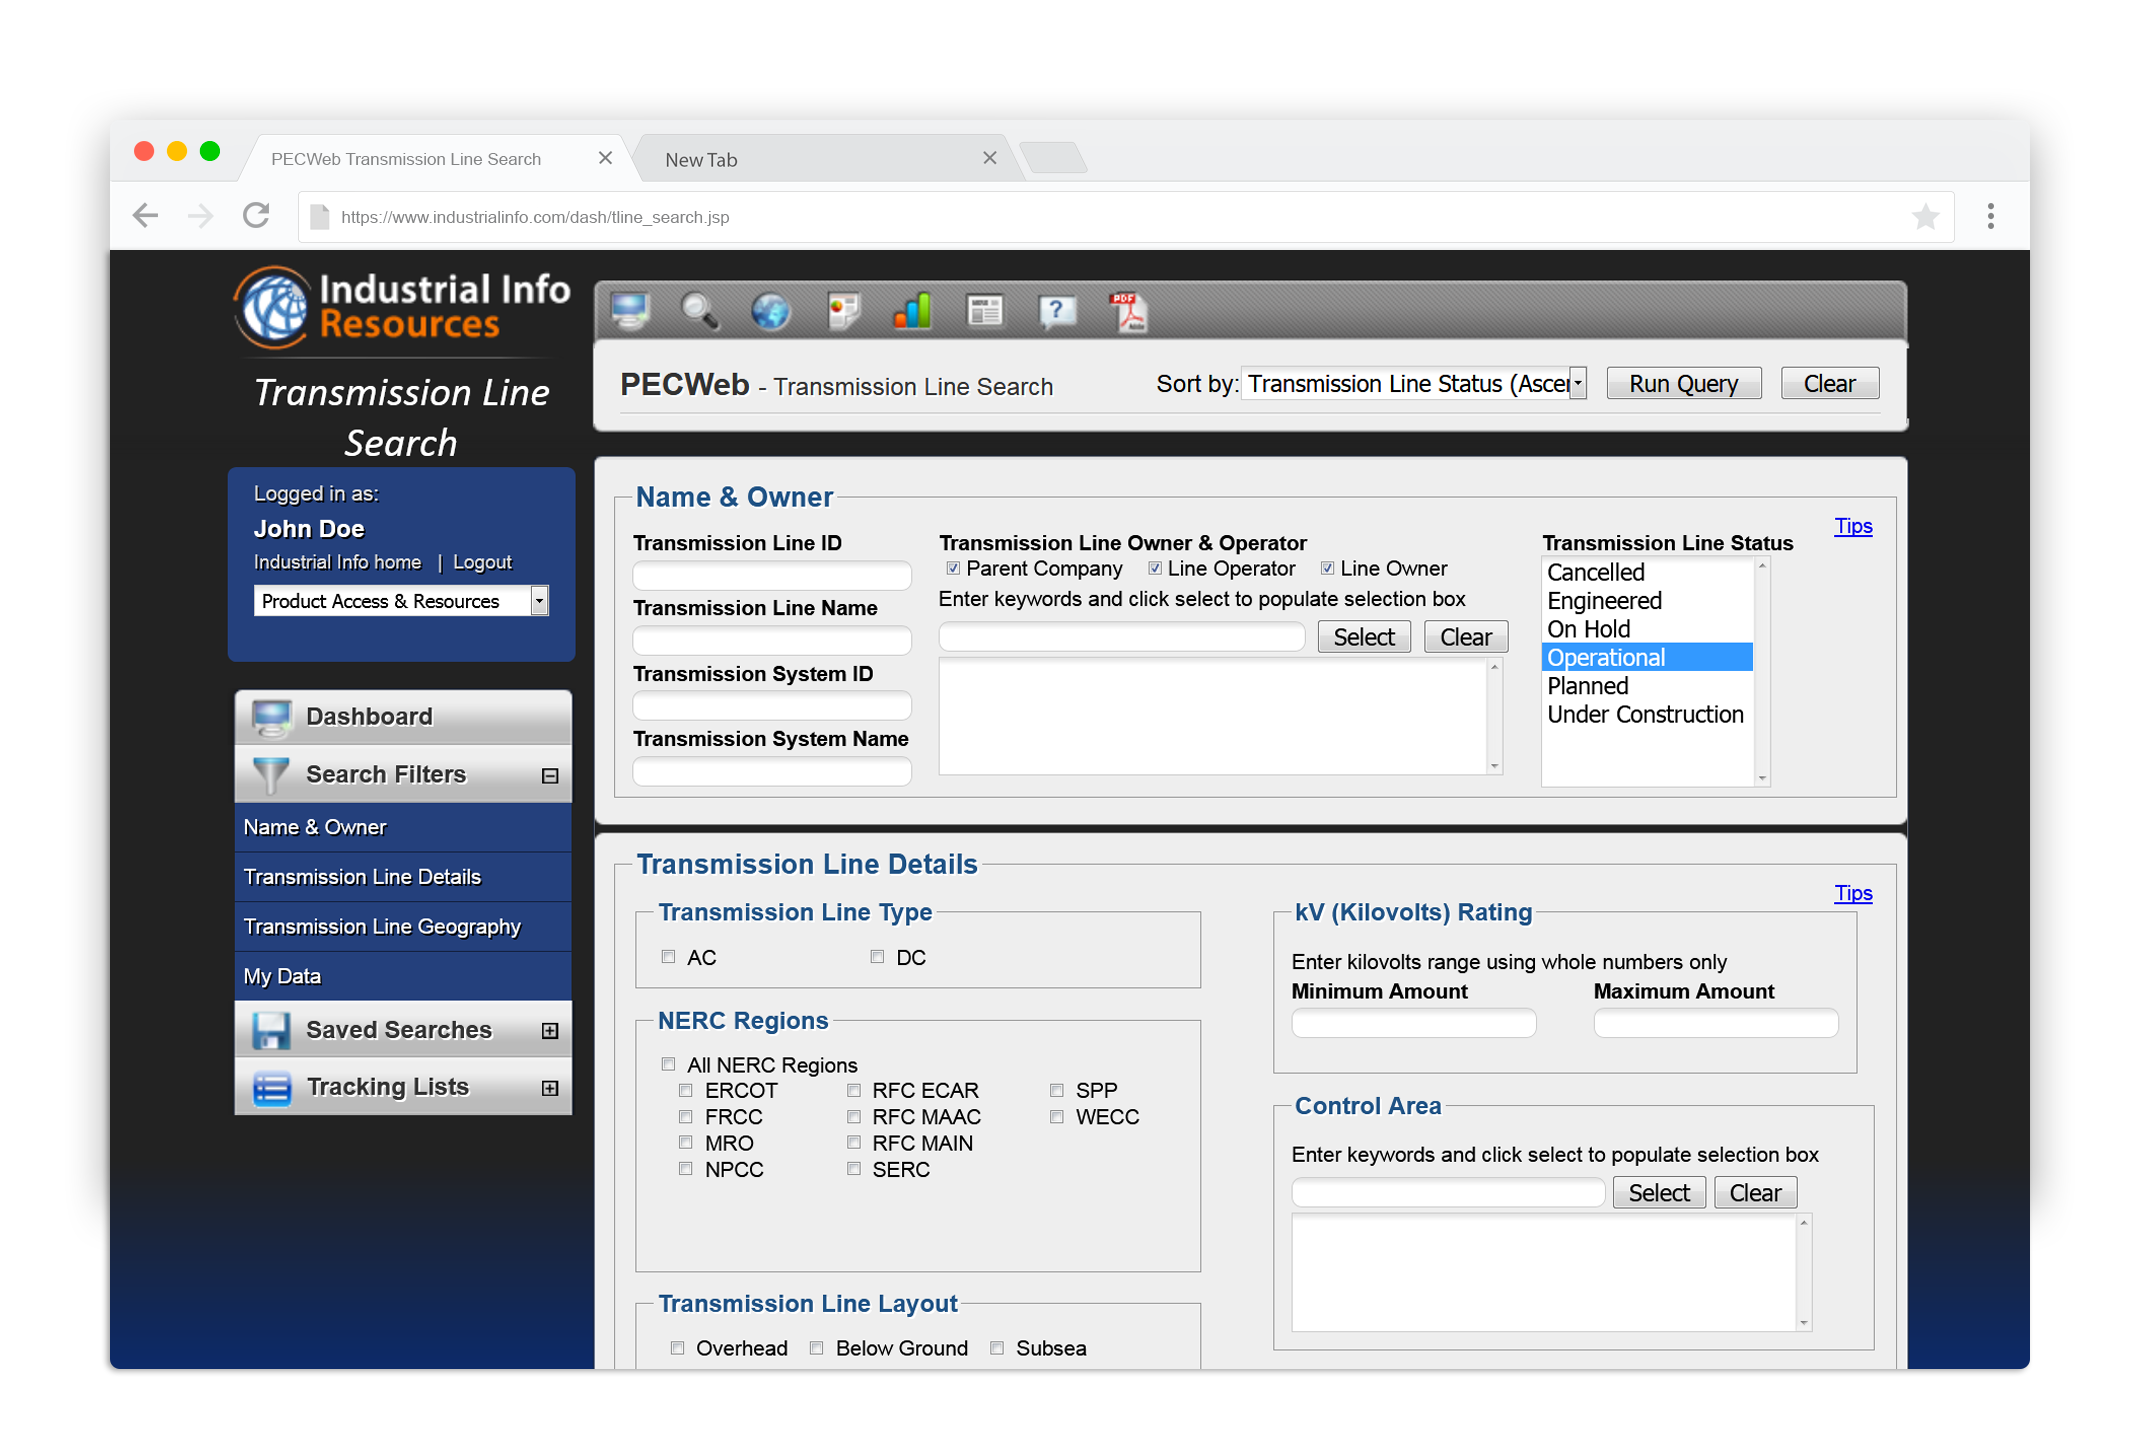Uncheck the Line Owner checkbox
Screen dimensions: 2146x1455
[x=1327, y=569]
